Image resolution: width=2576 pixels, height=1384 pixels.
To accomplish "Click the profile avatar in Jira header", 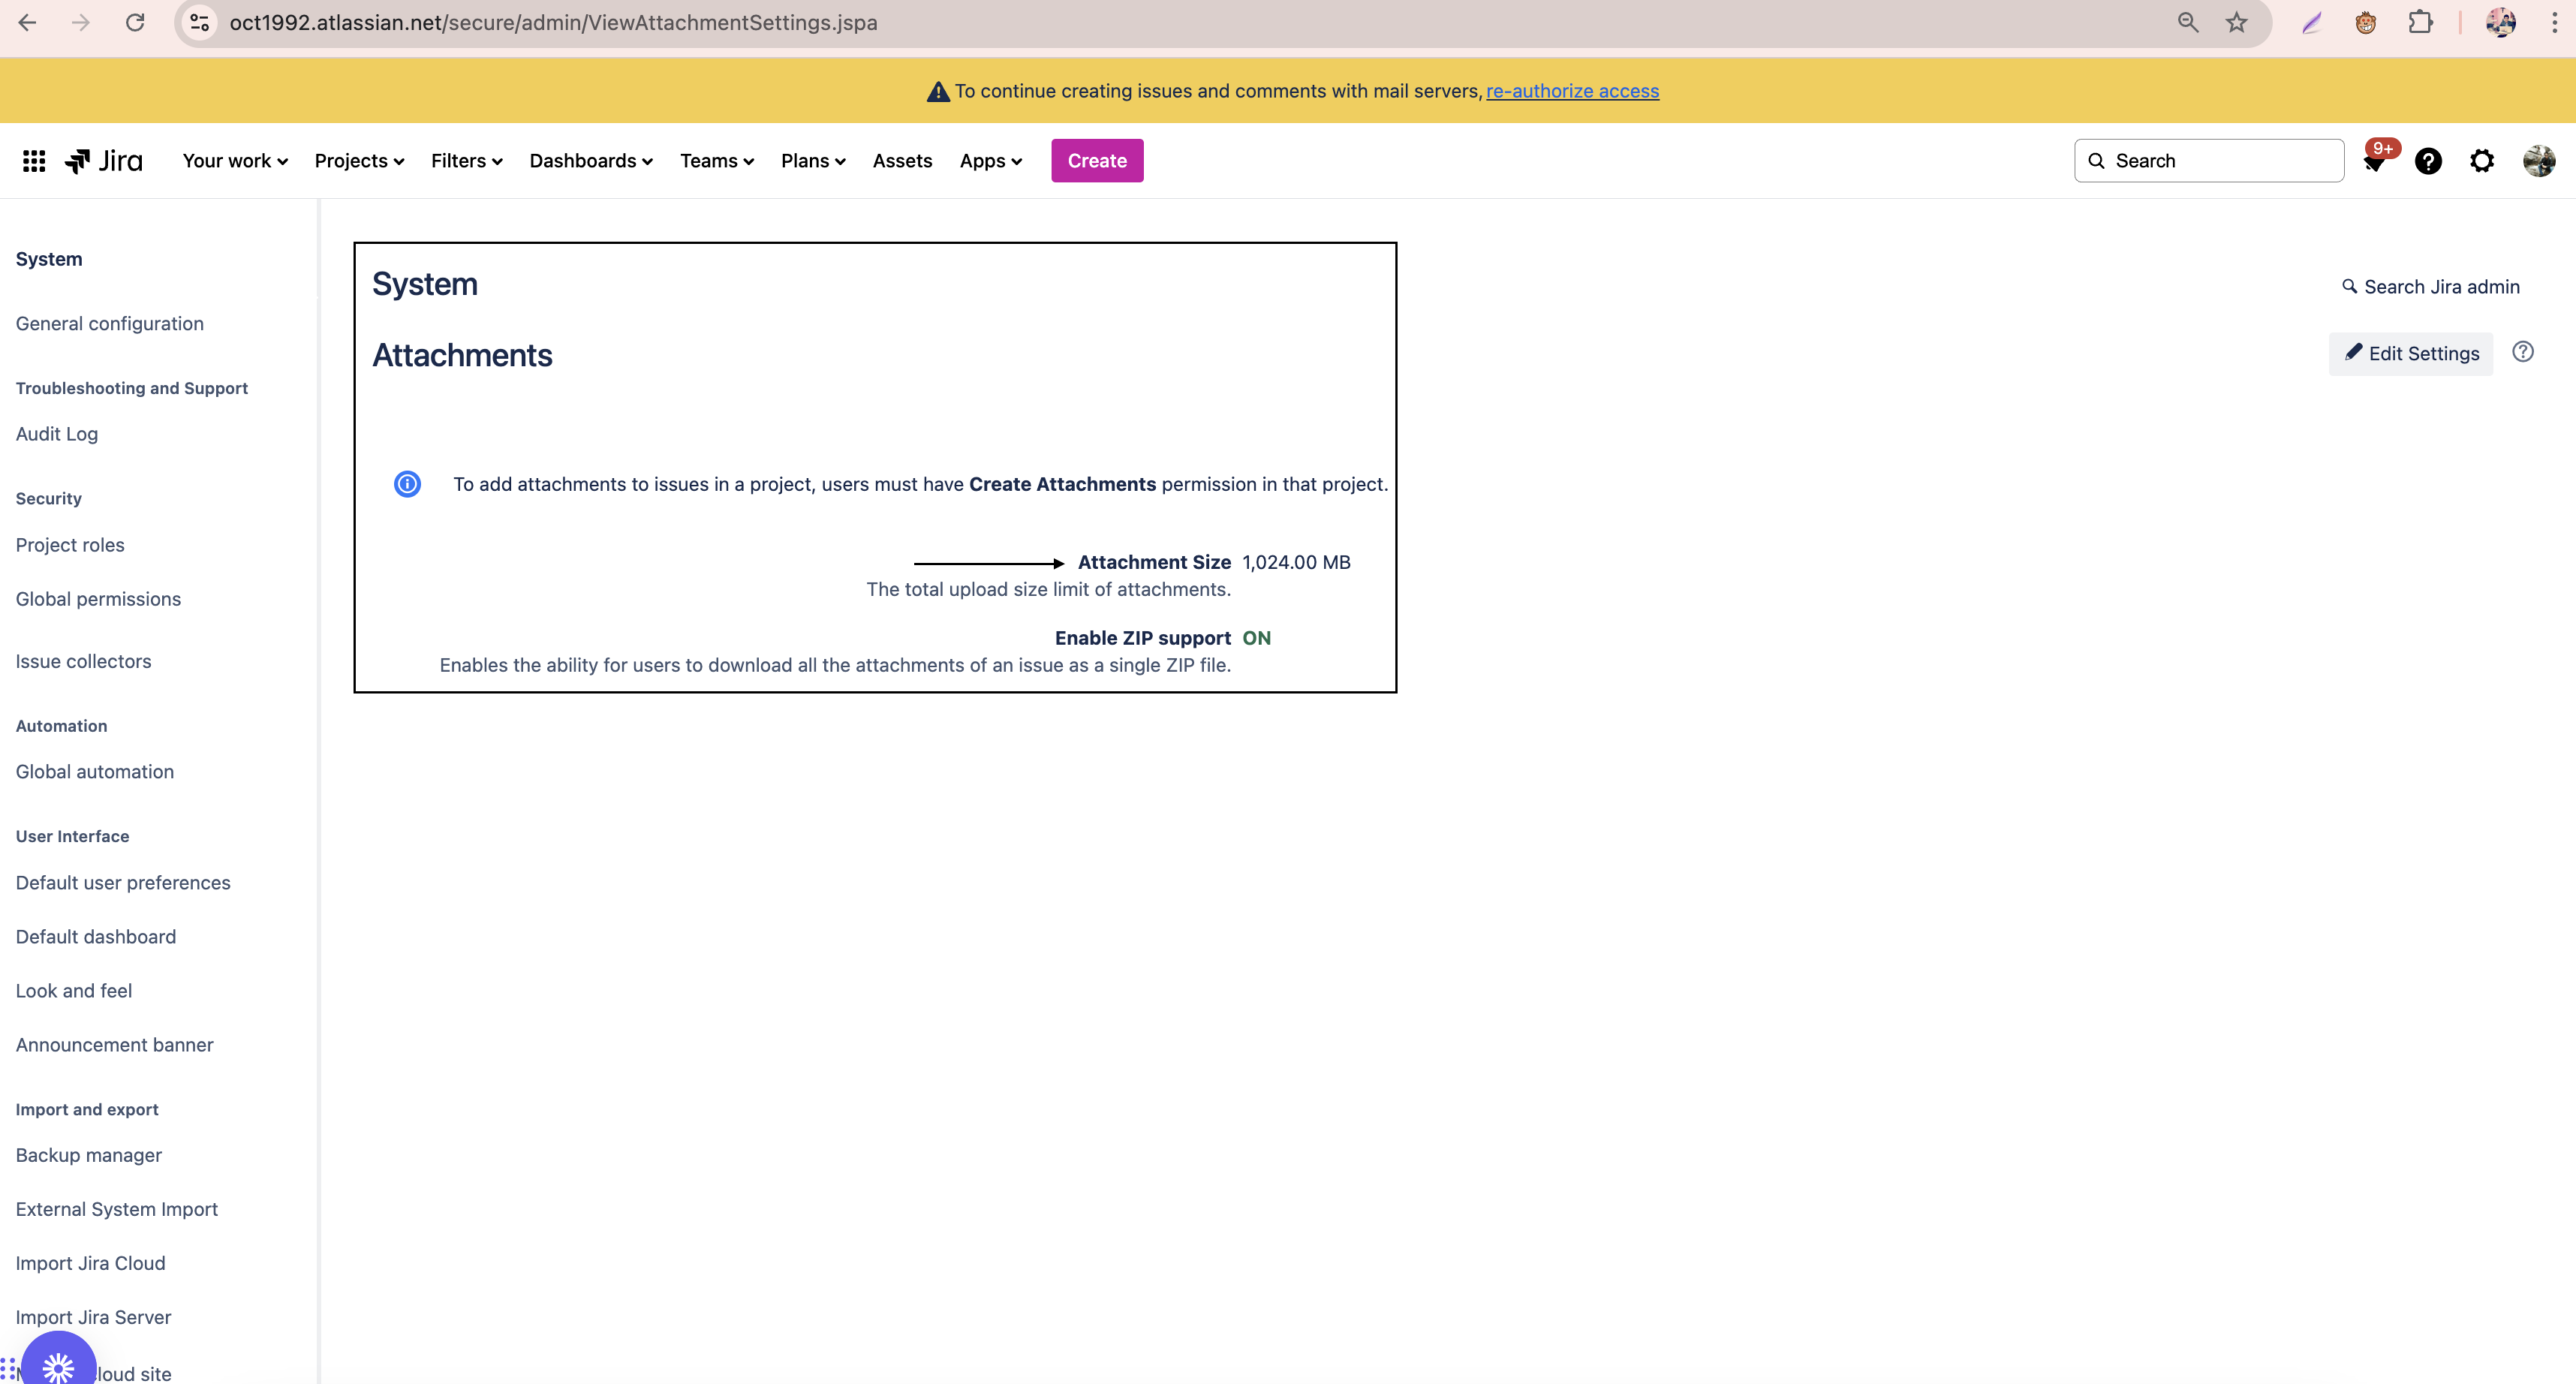I will 2538,161.
